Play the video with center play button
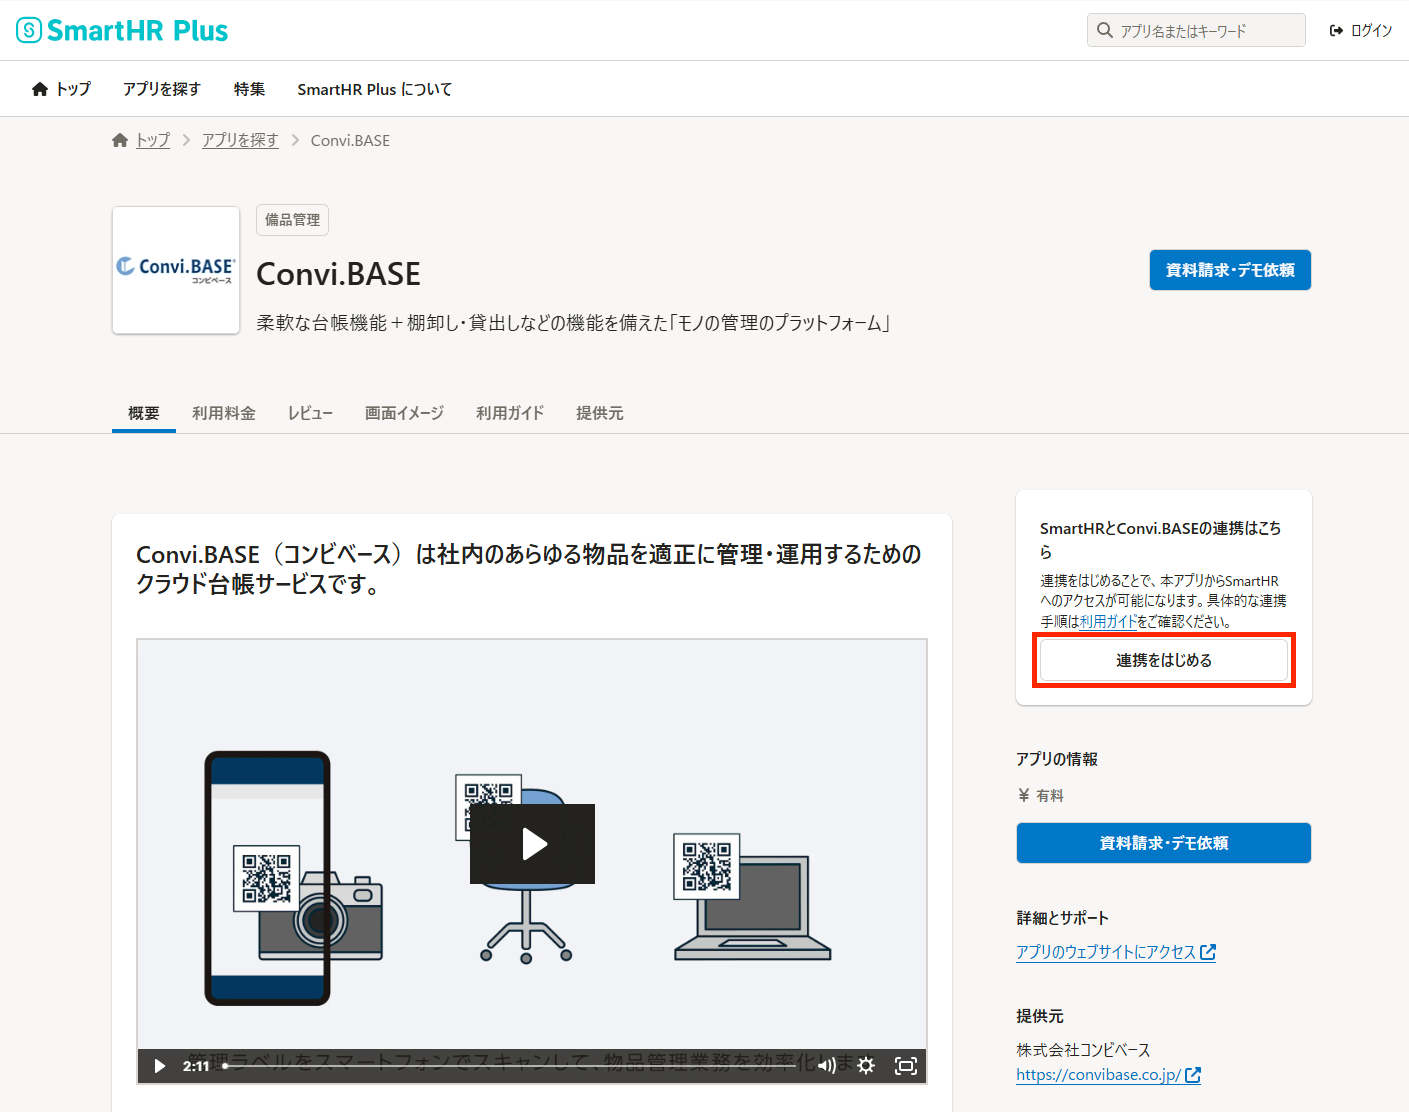This screenshot has height=1112, width=1409. 532,844
